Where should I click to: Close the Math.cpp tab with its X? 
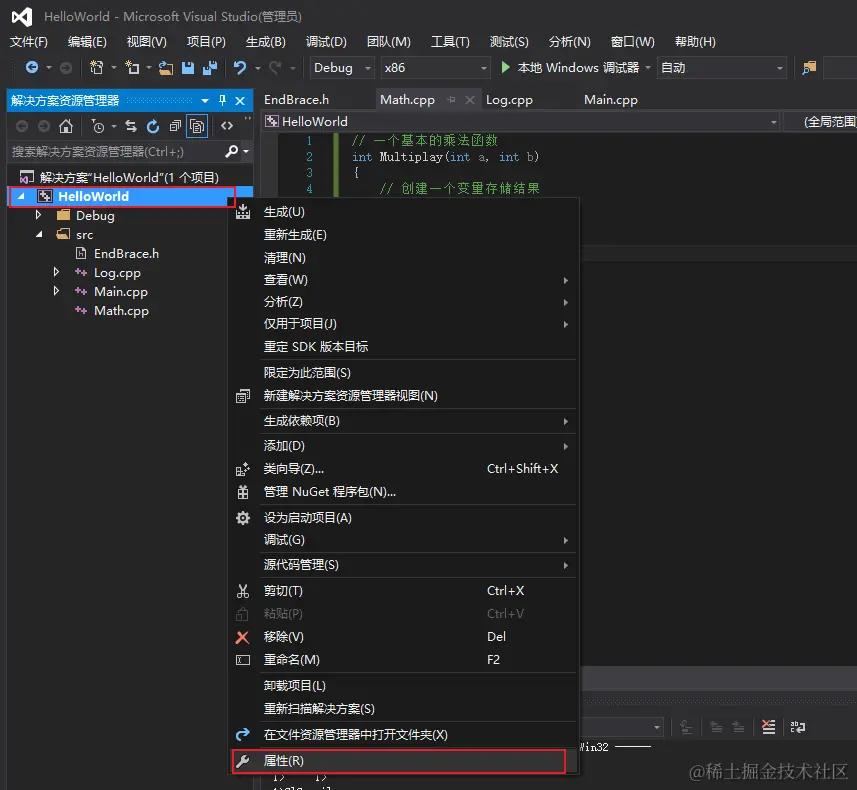pyautogui.click(x=469, y=100)
